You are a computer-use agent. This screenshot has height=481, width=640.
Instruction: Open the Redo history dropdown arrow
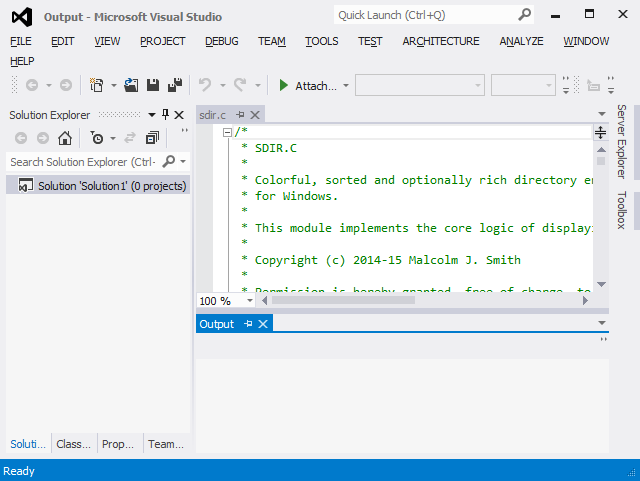(x=258, y=85)
